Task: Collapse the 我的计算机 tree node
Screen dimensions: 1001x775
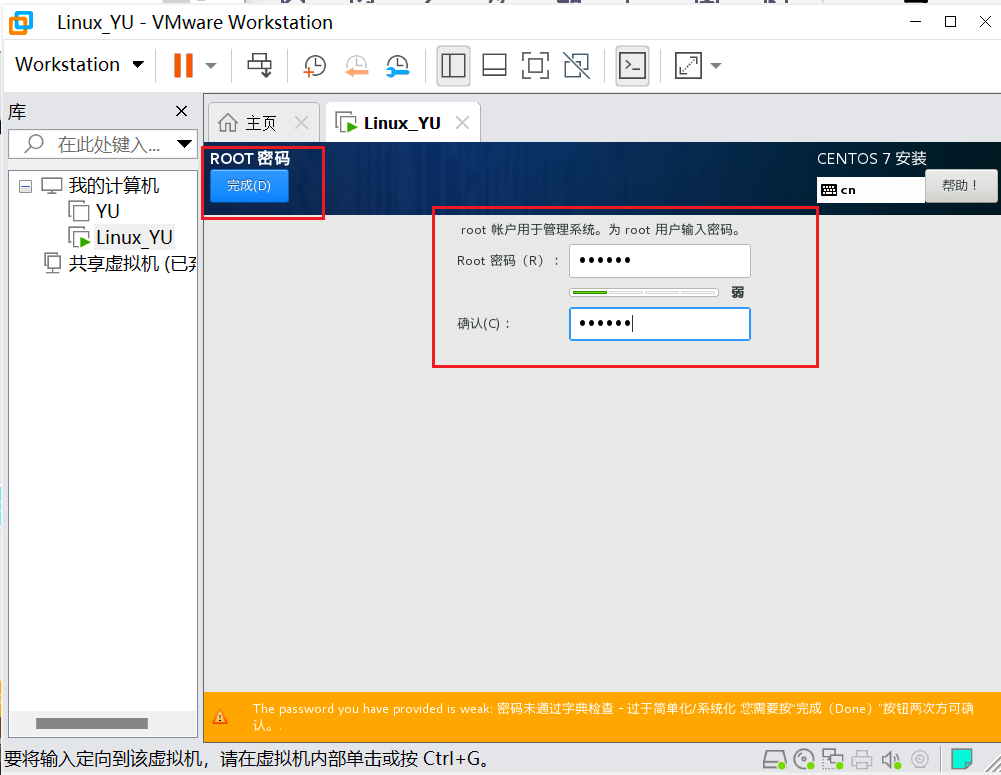Action: pyautogui.click(x=26, y=186)
